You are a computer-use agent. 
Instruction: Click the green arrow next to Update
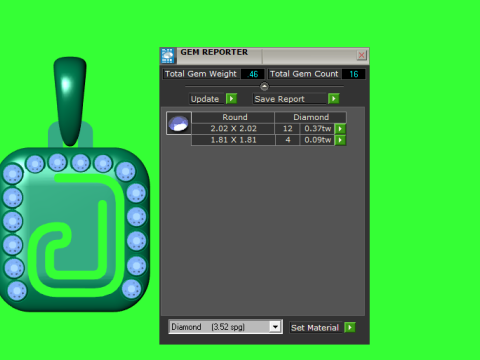click(231, 99)
